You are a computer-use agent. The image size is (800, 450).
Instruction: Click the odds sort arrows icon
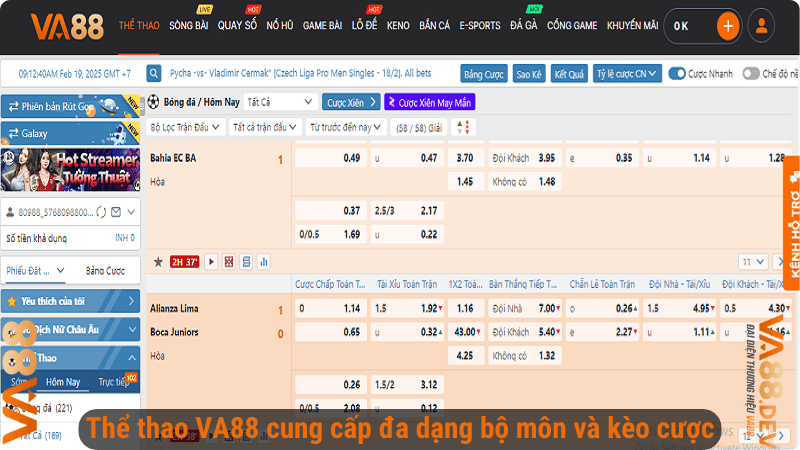coord(461,127)
